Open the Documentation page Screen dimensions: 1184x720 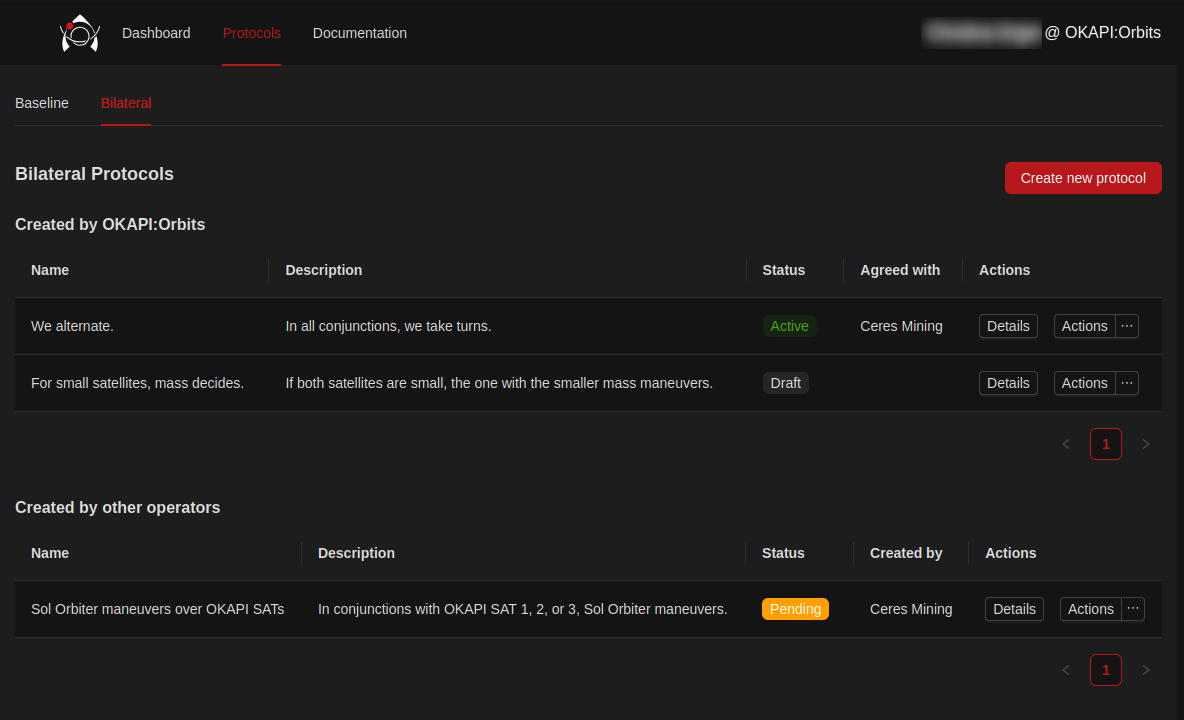click(359, 33)
